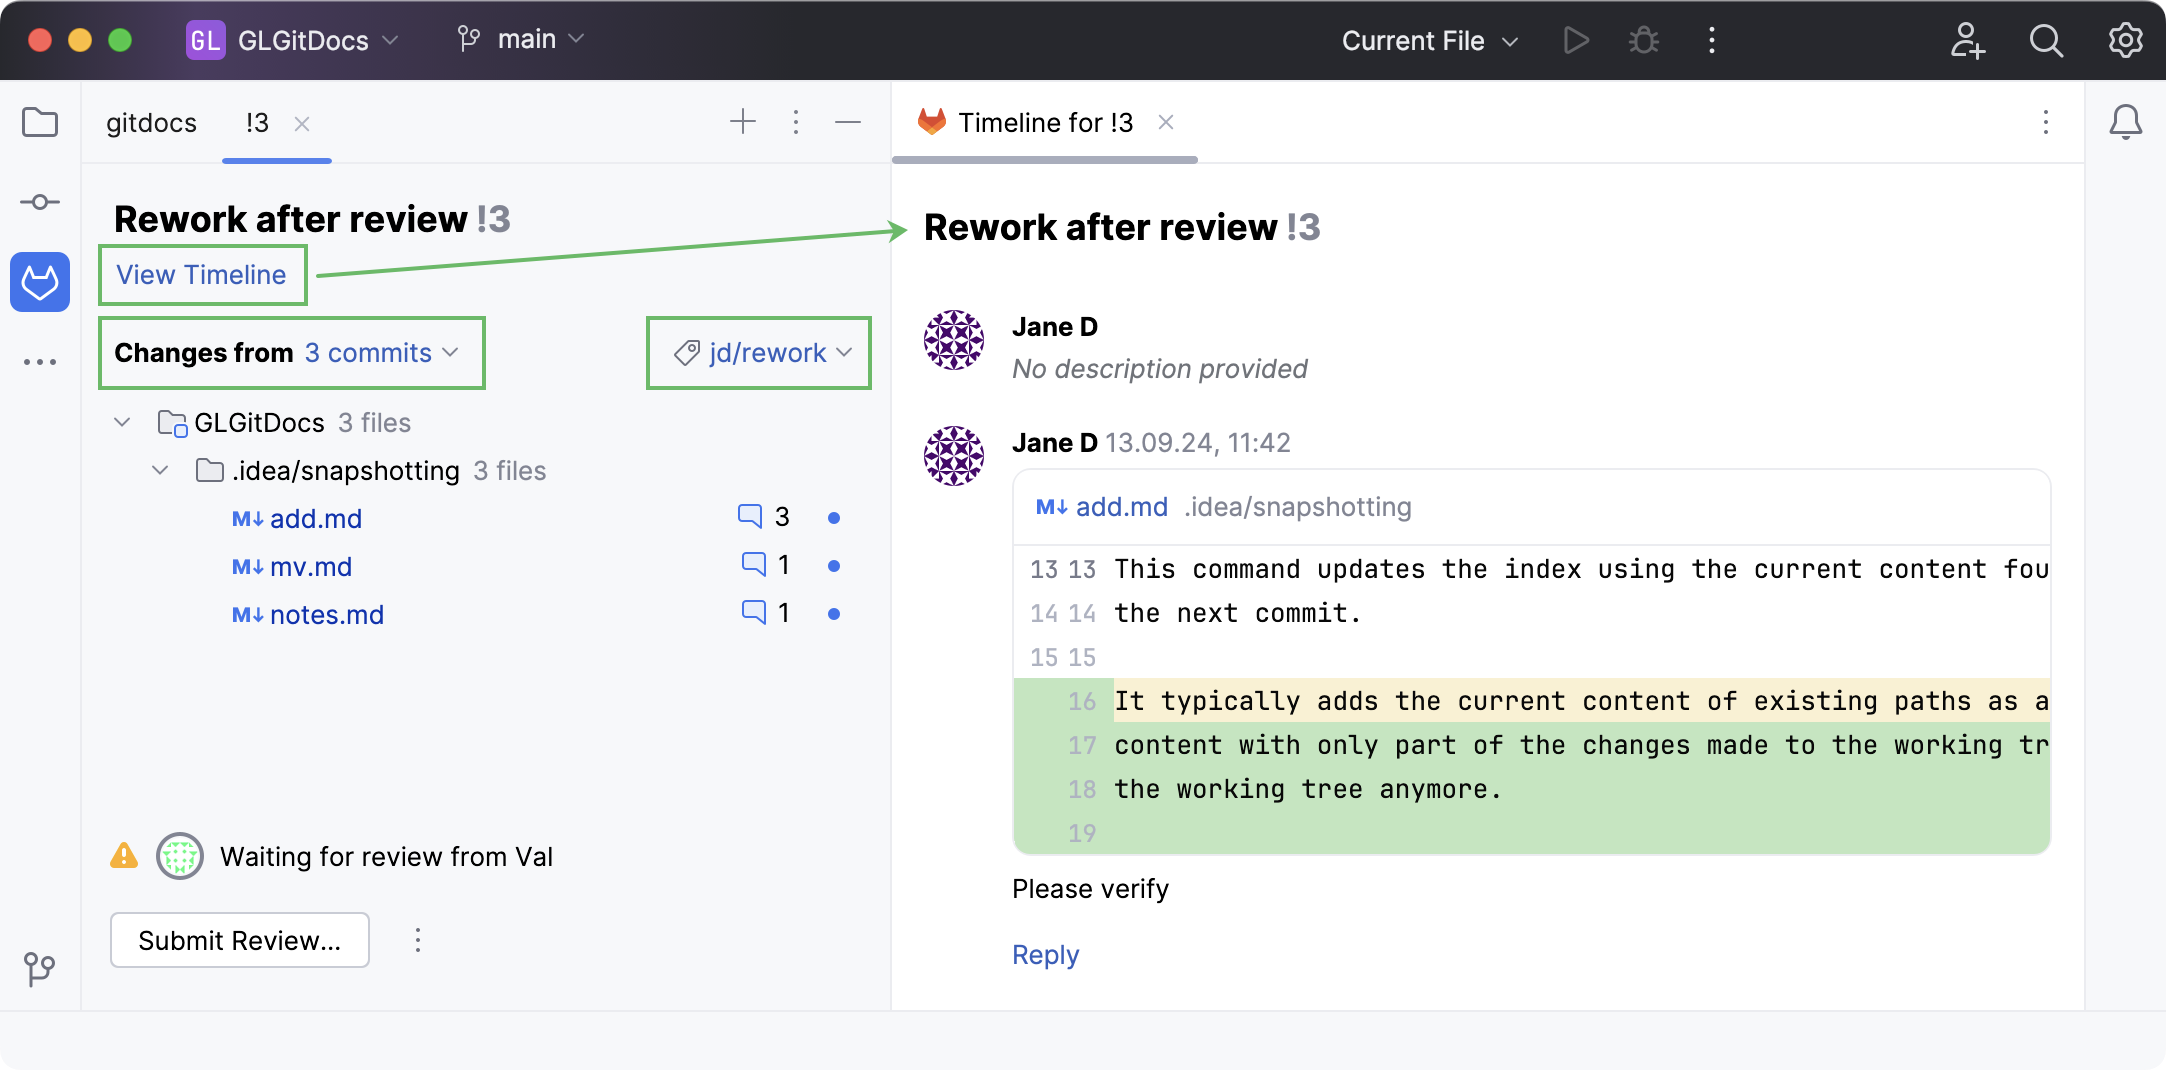Image resolution: width=2166 pixels, height=1070 pixels.
Task: Collapse the .idea/snapshotting folder
Action: point(160,470)
